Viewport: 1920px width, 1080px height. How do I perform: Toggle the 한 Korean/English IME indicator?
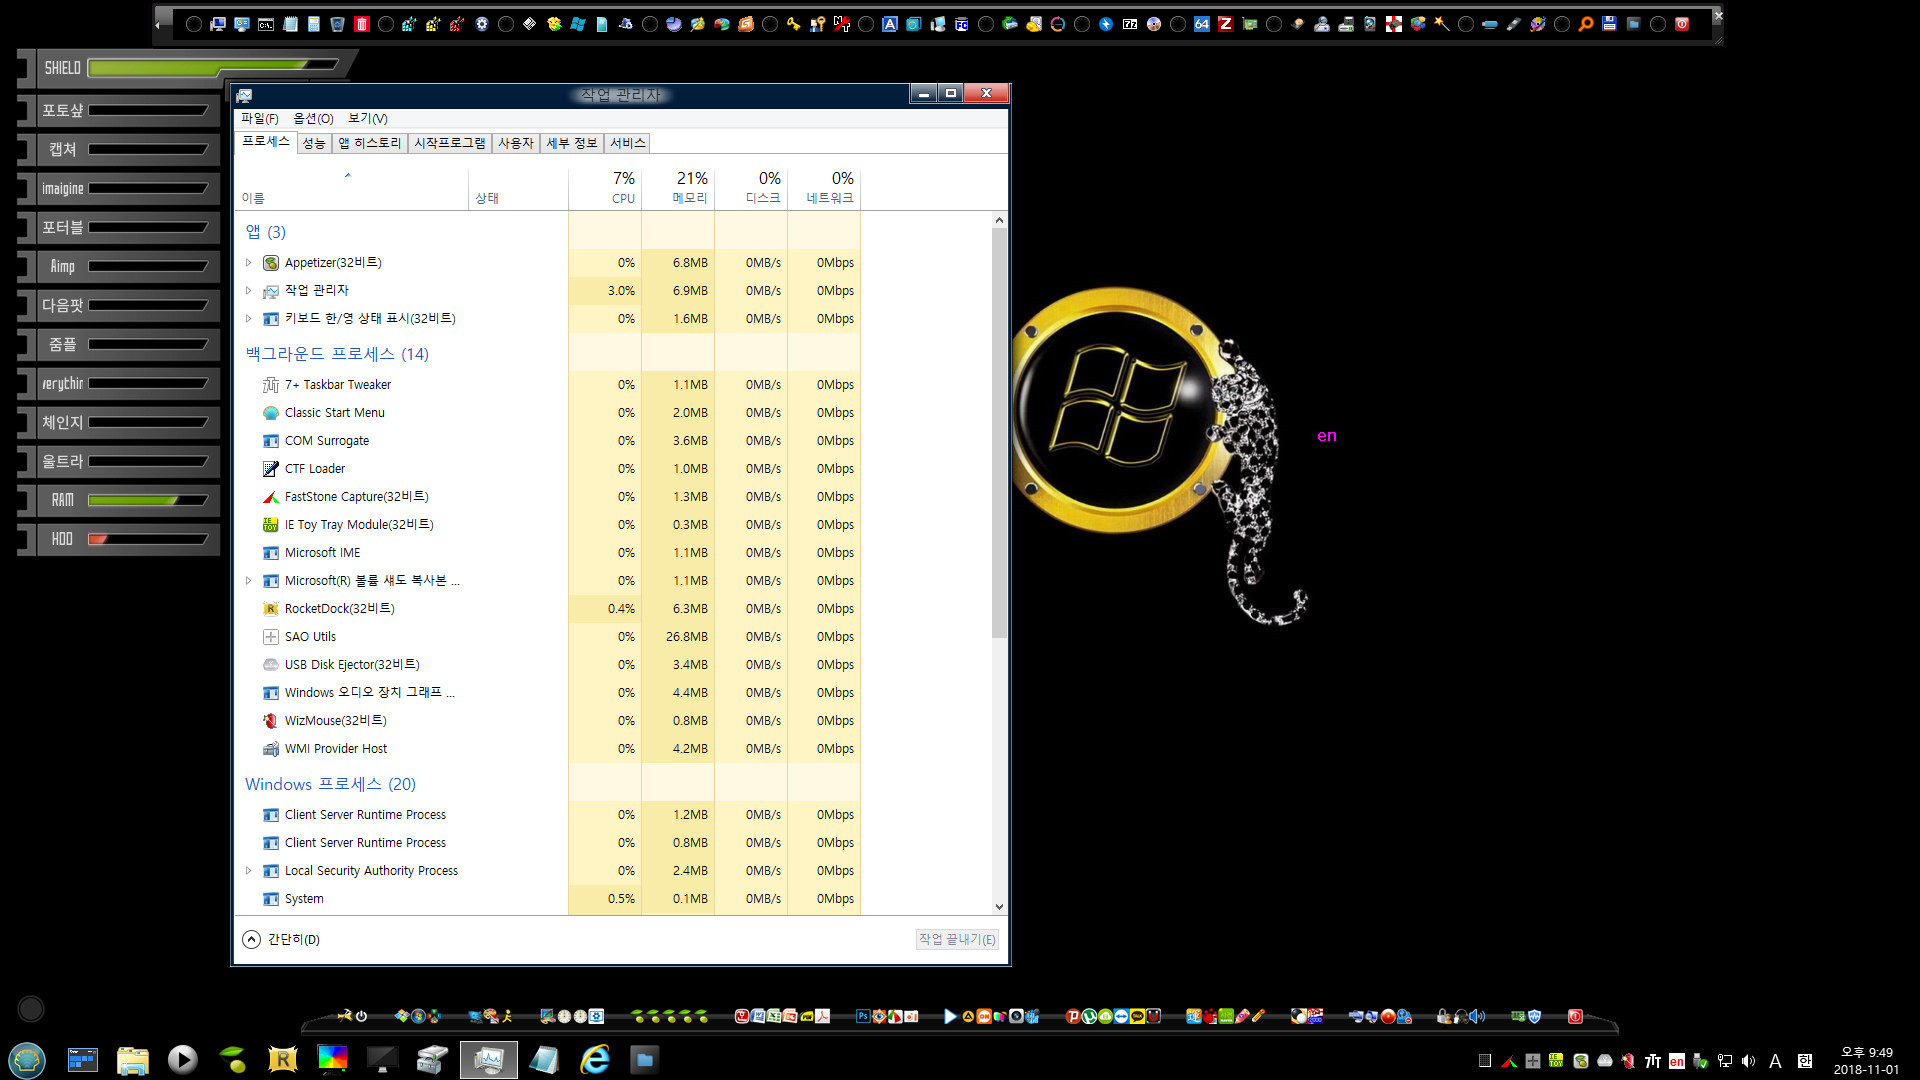click(x=1805, y=1061)
